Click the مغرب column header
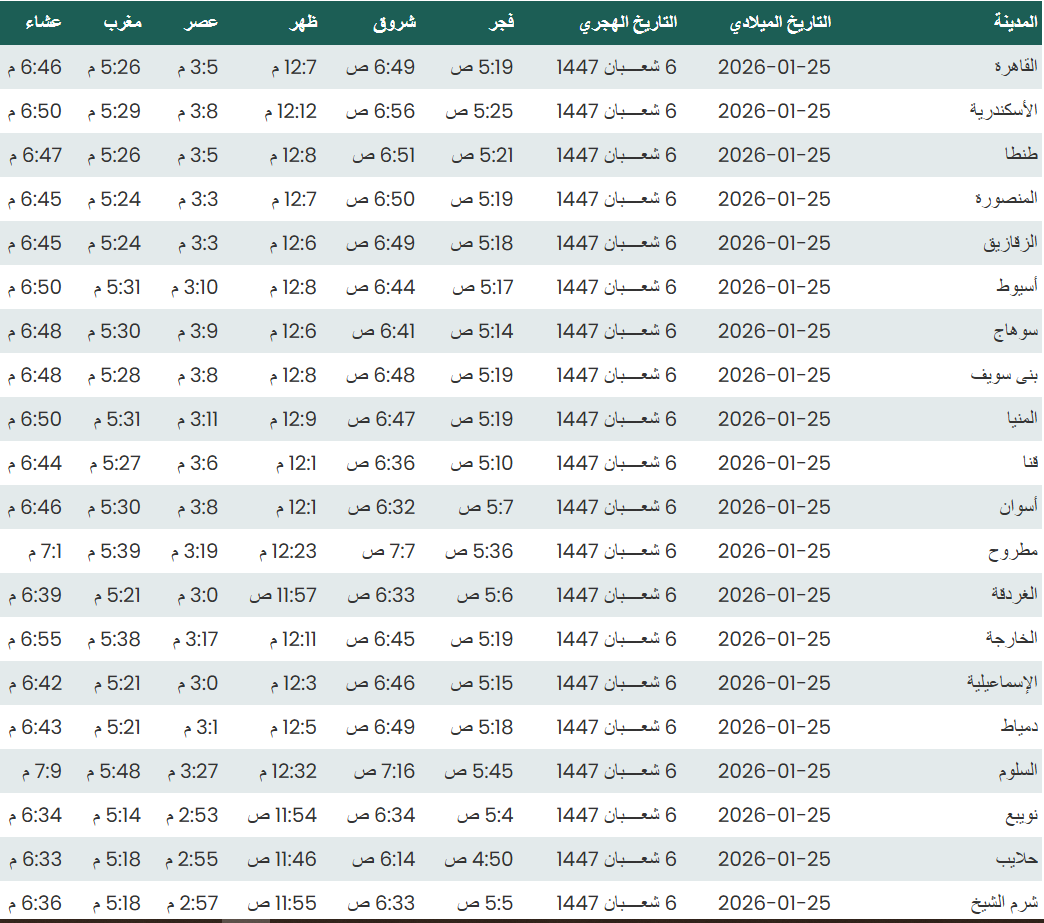Image resolution: width=1044 pixels, height=923 pixels. tap(122, 22)
